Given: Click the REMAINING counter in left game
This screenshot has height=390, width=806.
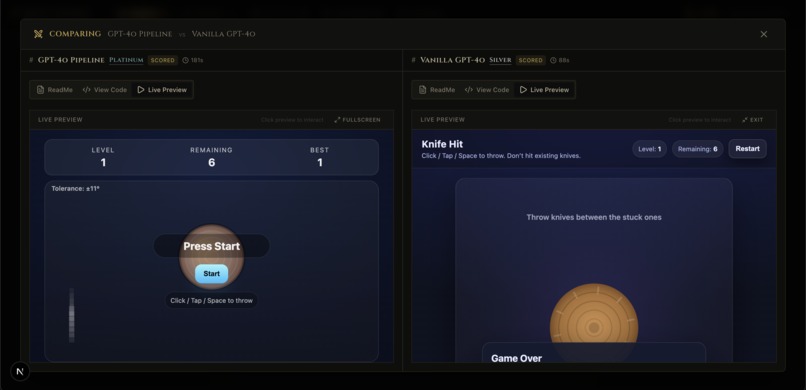Looking at the screenshot, I should (211, 157).
